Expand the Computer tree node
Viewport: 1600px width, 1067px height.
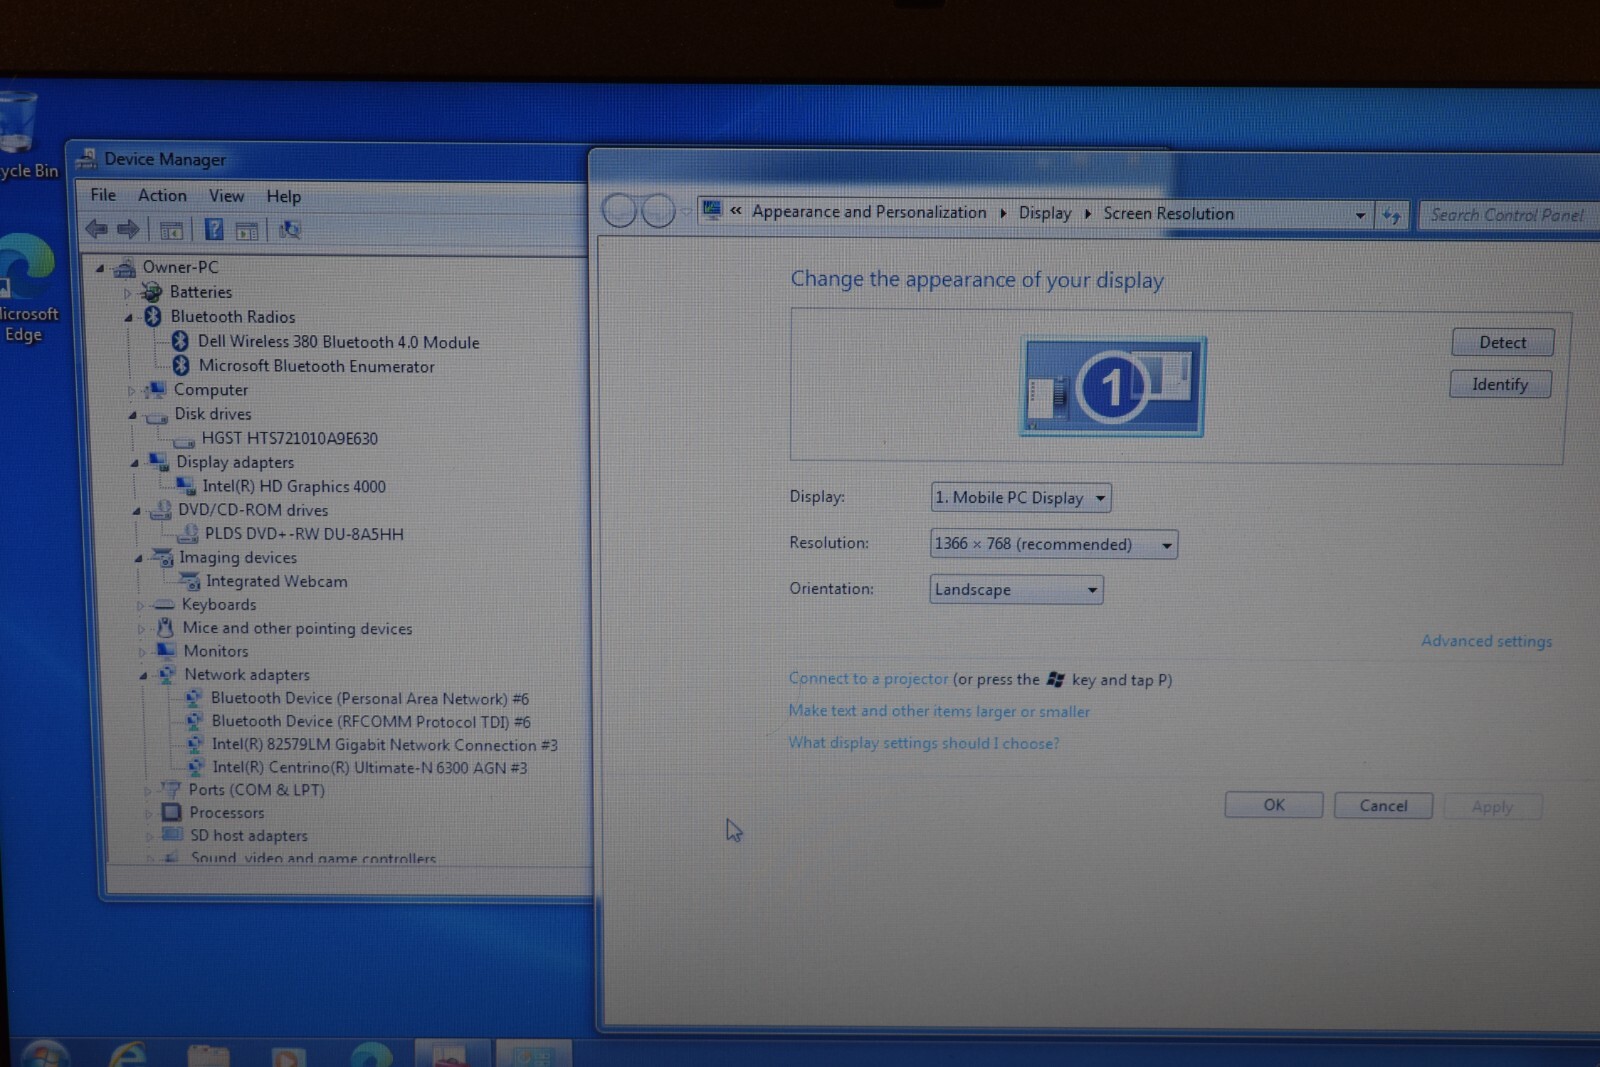point(131,390)
